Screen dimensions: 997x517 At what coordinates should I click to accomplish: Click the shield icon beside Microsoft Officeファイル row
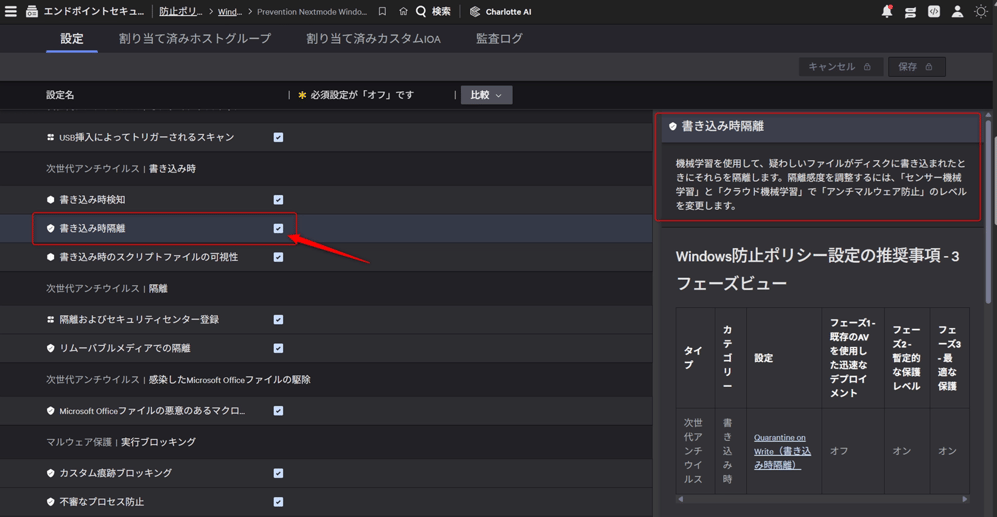[50, 411]
